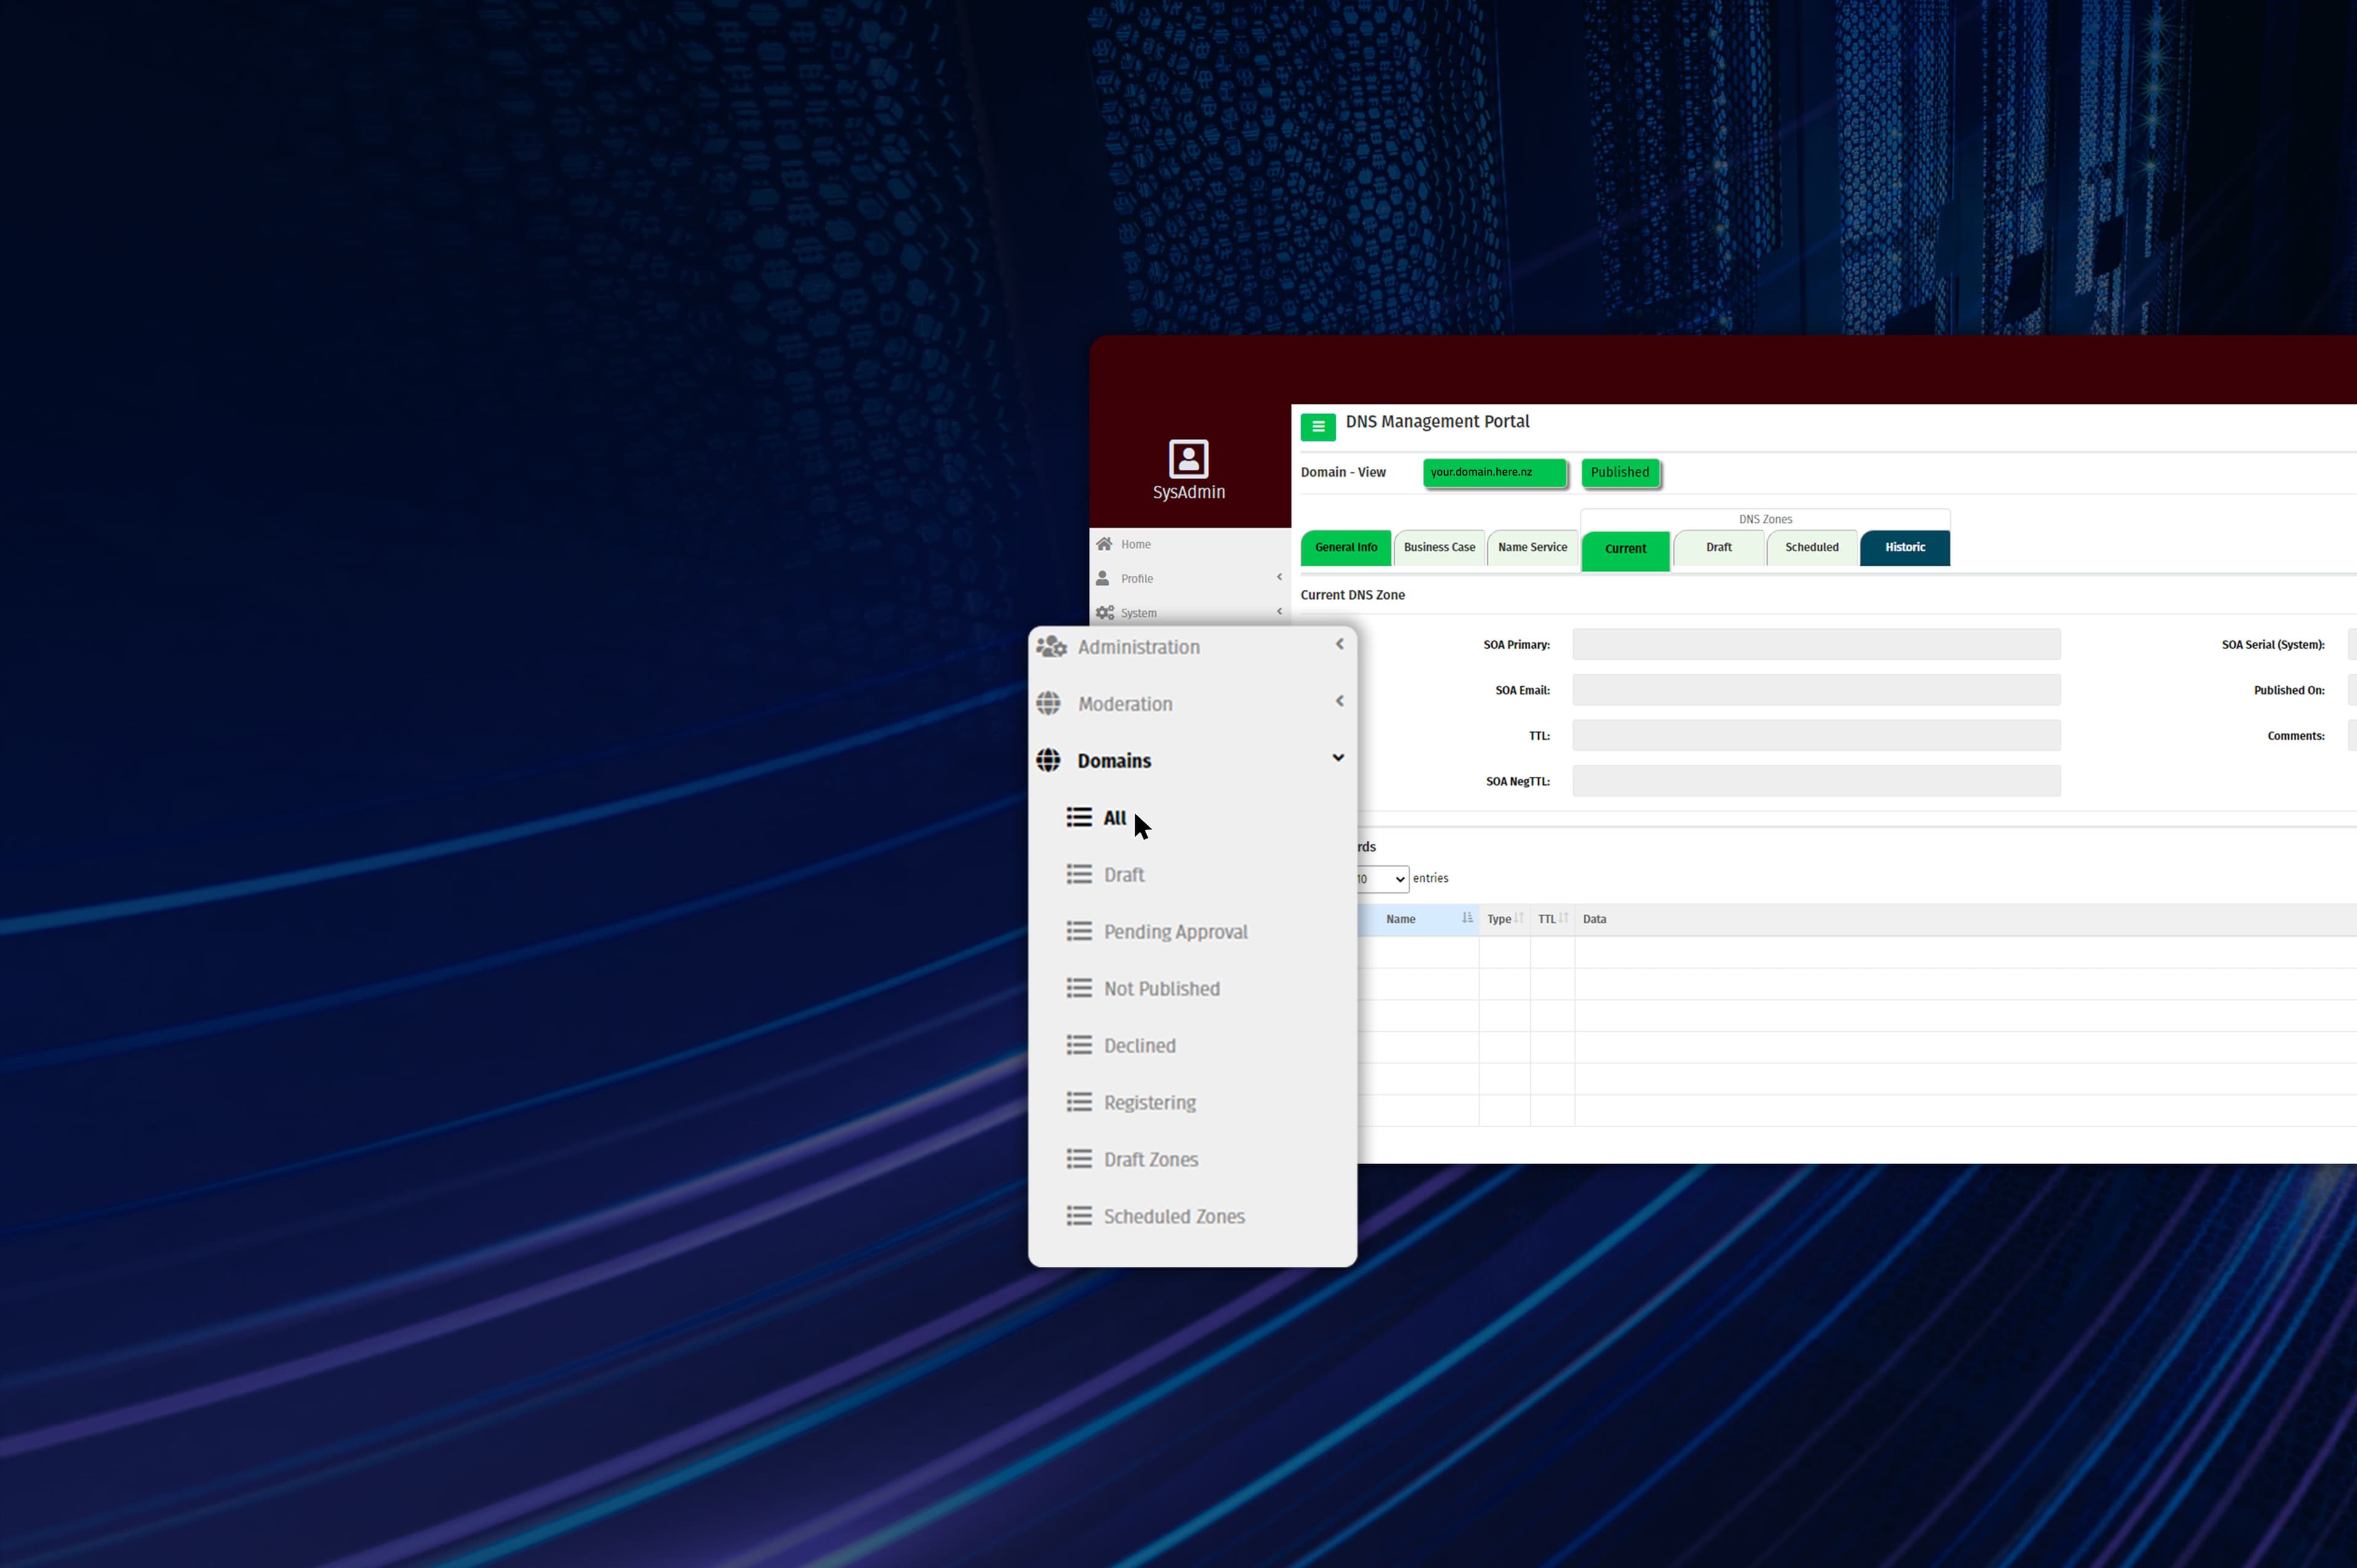Click the list icon next to Declined
The image size is (2357, 1568).
[x=1080, y=1045]
